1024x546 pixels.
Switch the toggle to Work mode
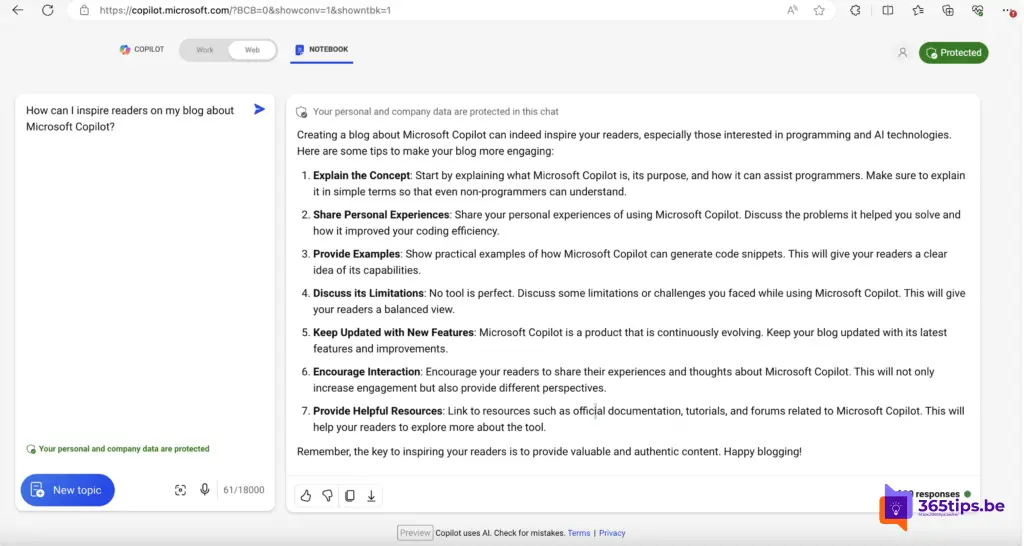point(205,50)
